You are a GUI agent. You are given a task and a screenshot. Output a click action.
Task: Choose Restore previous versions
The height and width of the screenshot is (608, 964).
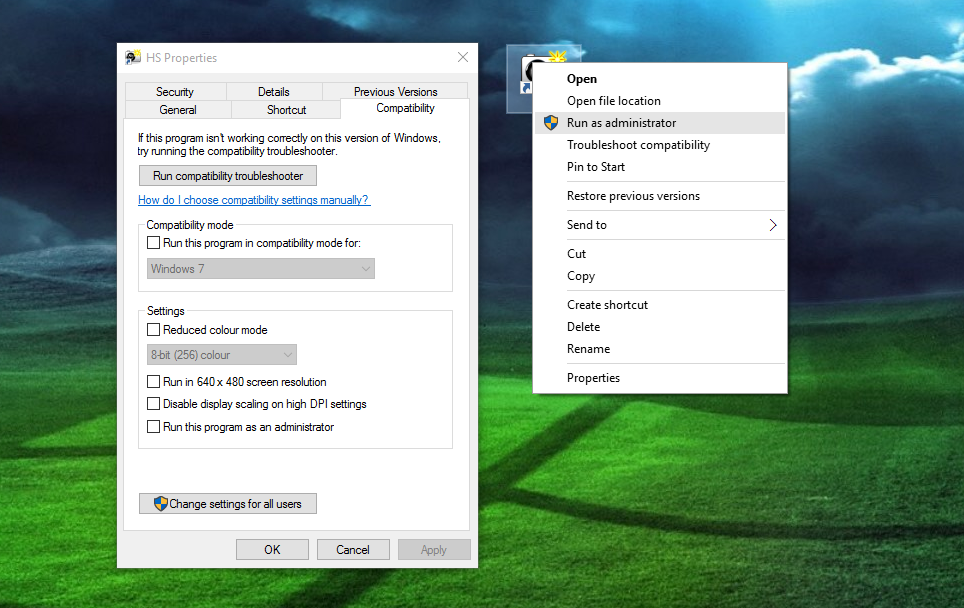click(x=660, y=196)
